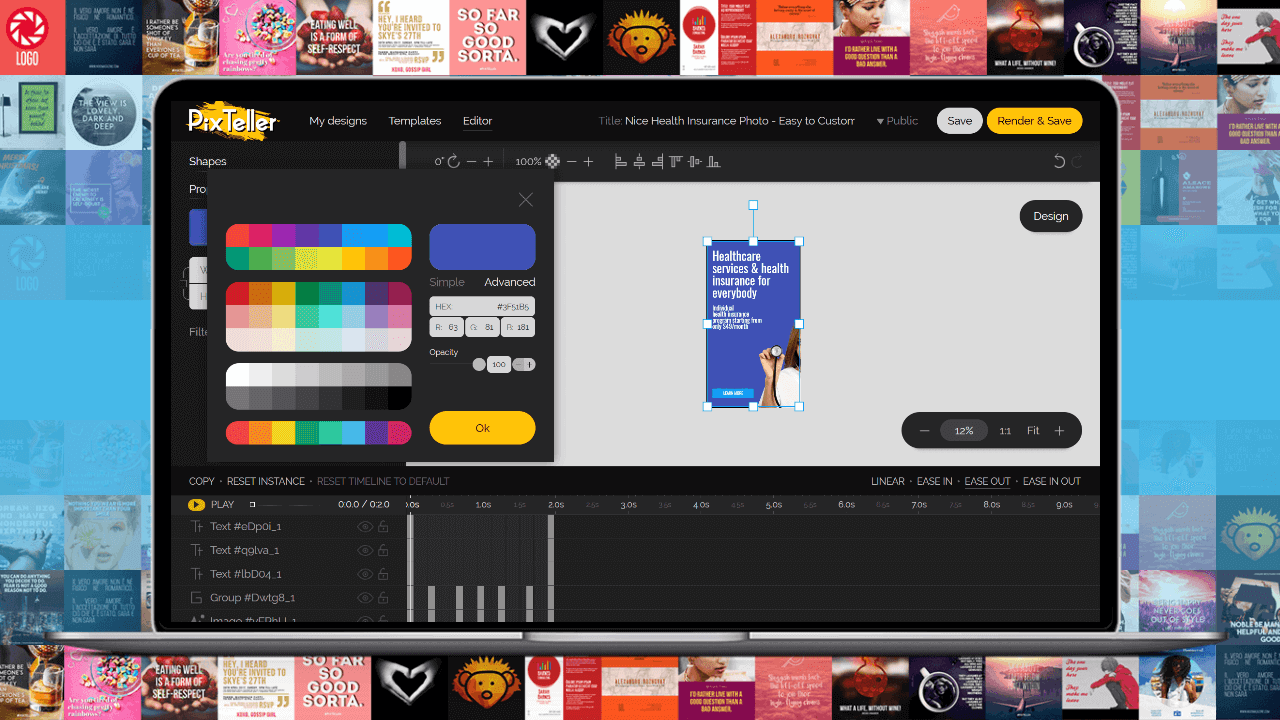The image size is (1280, 720).
Task: Increase toolbar opacity with plus next to 100%
Action: pos(588,161)
